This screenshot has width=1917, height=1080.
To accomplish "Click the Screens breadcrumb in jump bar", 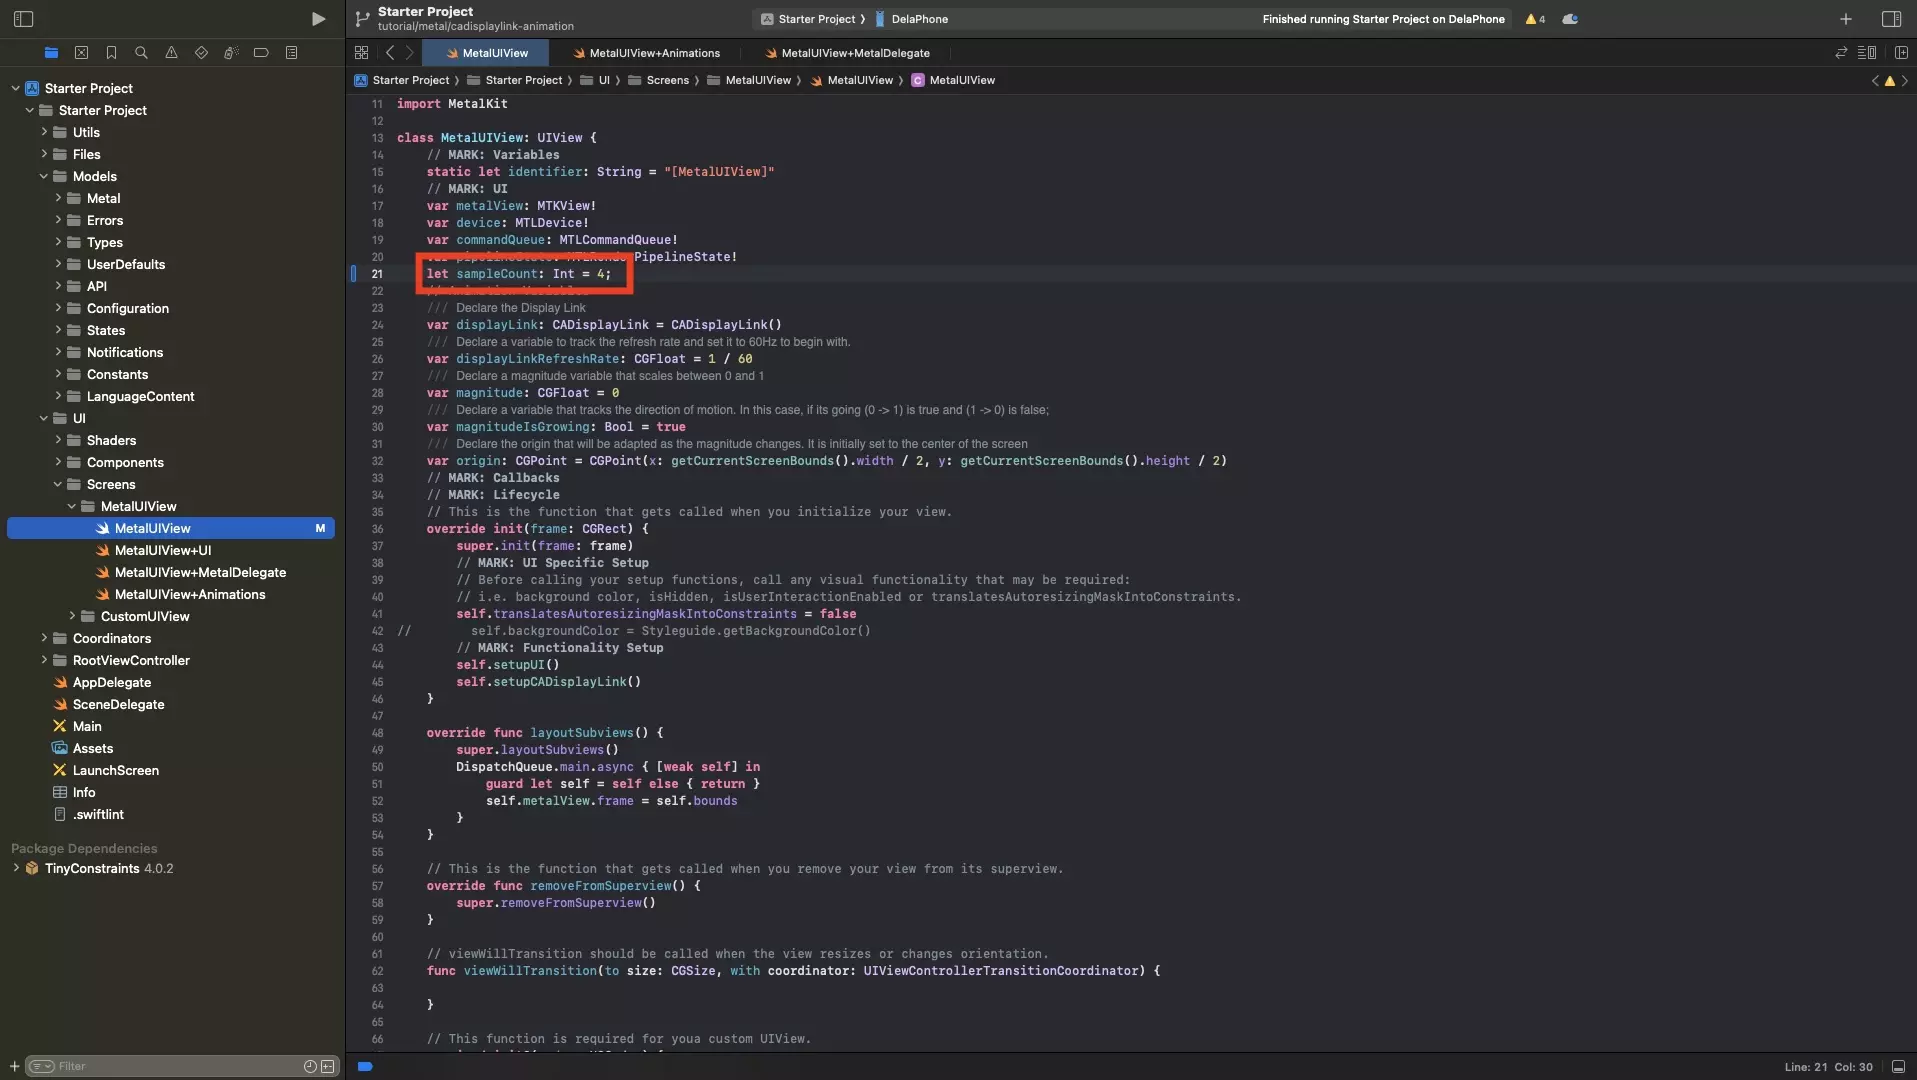I will pyautogui.click(x=658, y=80).
